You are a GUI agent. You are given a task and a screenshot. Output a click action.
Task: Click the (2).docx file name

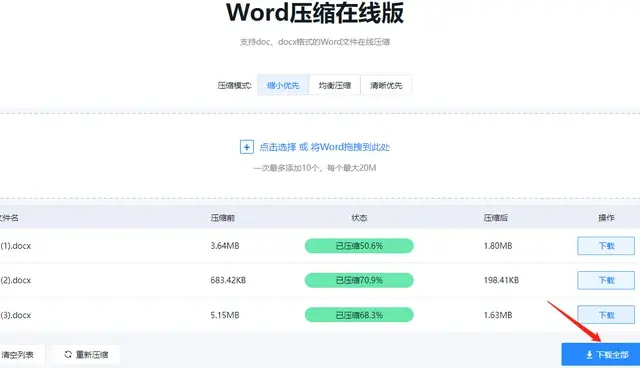pos(16,280)
